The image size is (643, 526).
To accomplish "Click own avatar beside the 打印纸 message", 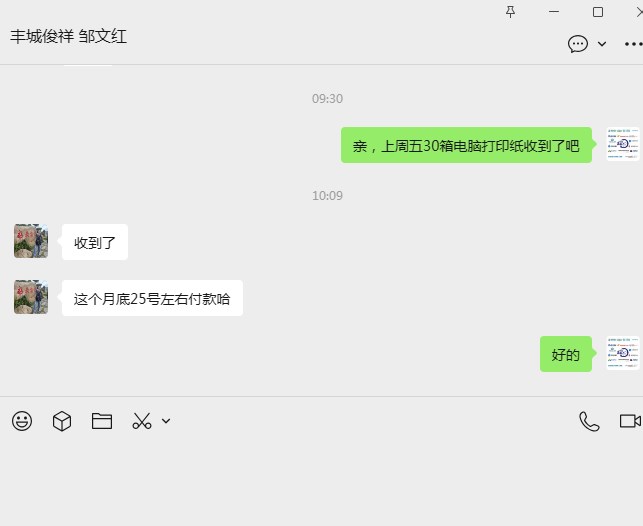I will point(623,144).
